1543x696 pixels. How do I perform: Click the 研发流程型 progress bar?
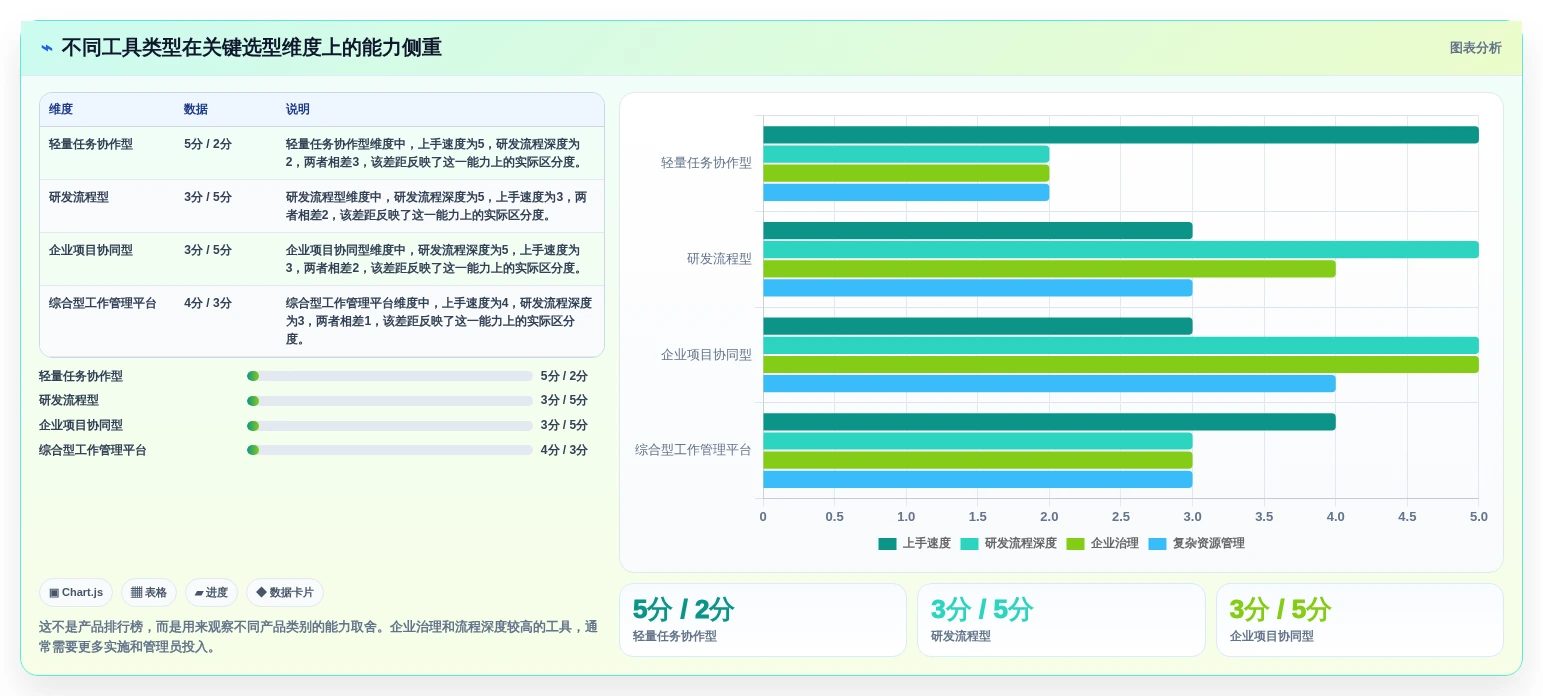389,401
